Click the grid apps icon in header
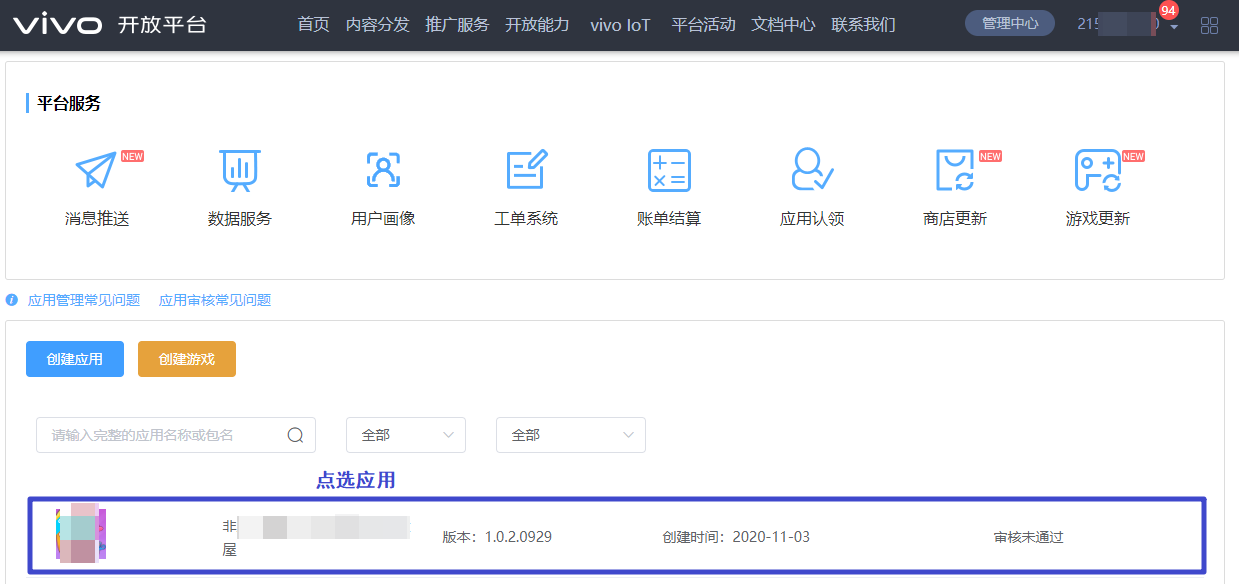The width and height of the screenshot is (1239, 584). click(x=1209, y=25)
